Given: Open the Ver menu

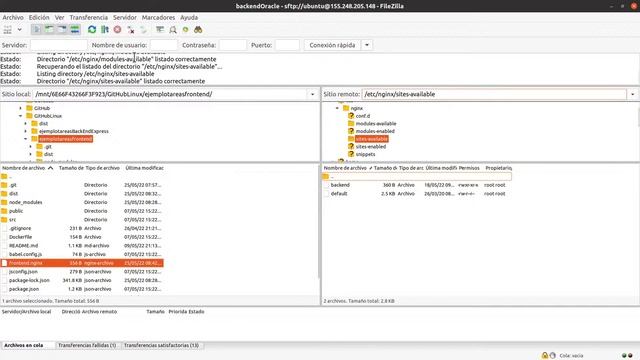Looking at the screenshot, I should (x=60, y=18).
